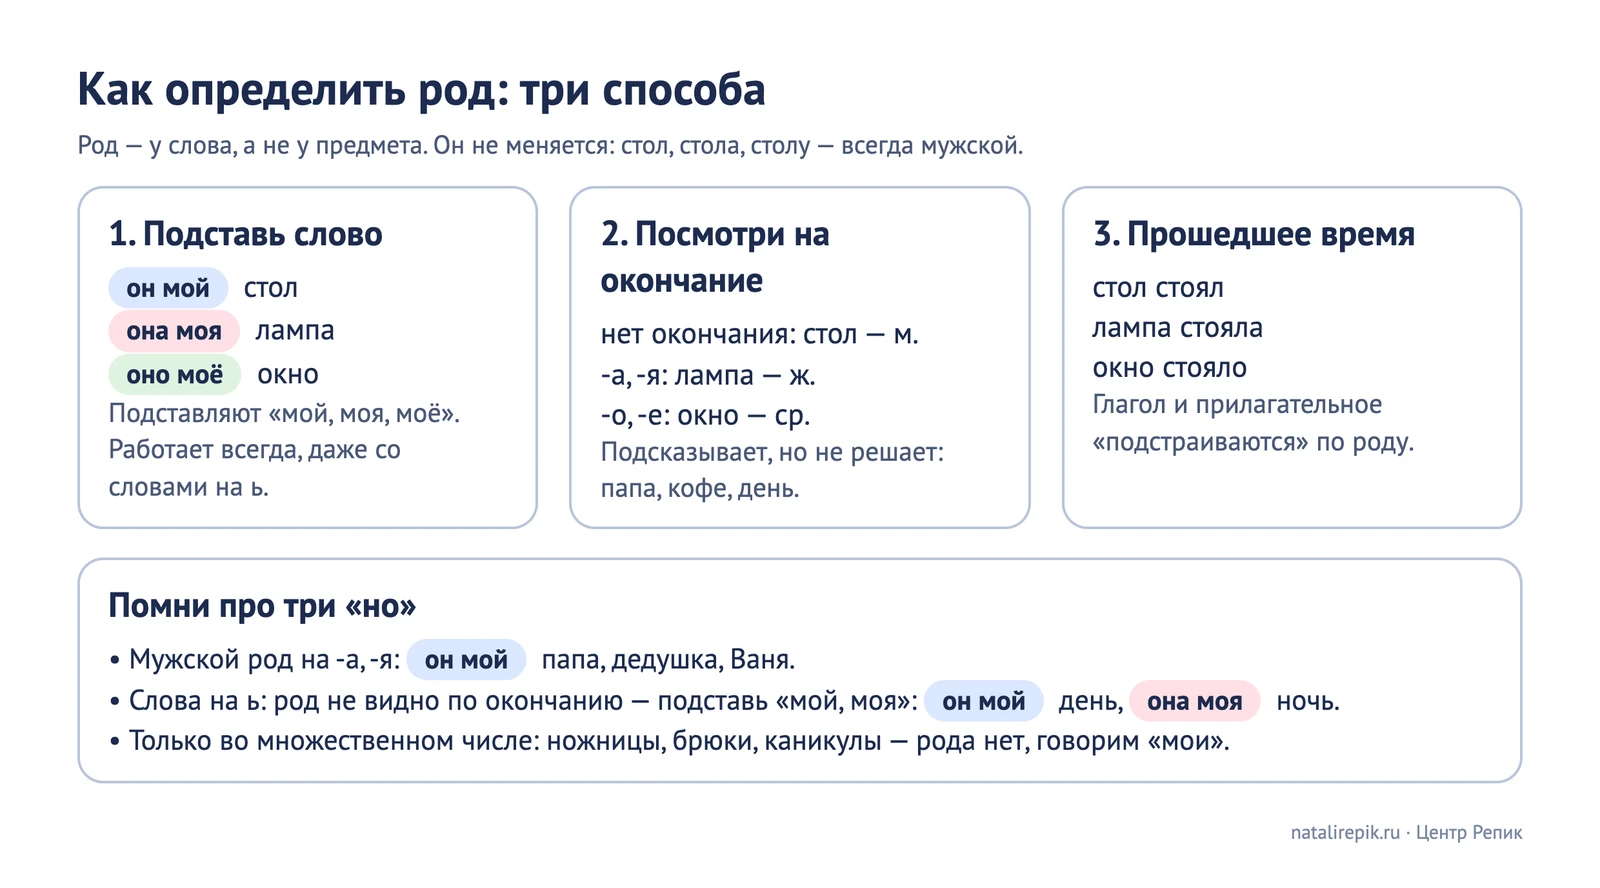Click the word "день," in the second bullet
1600x888 pixels.
pyautogui.click(x=1091, y=702)
